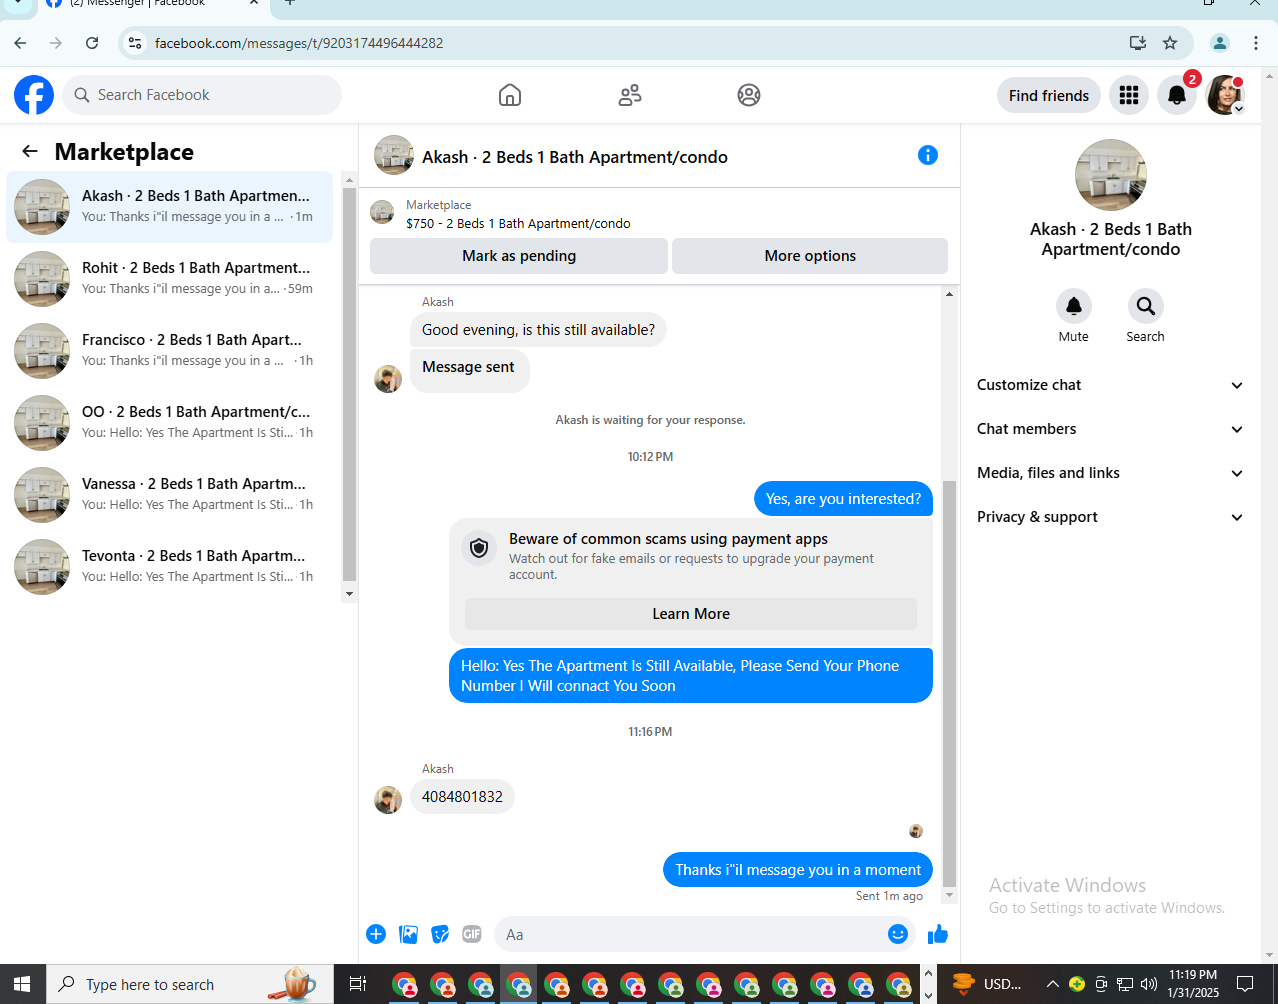Expand Customize chat section
This screenshot has height=1004, width=1278.
click(1110, 385)
